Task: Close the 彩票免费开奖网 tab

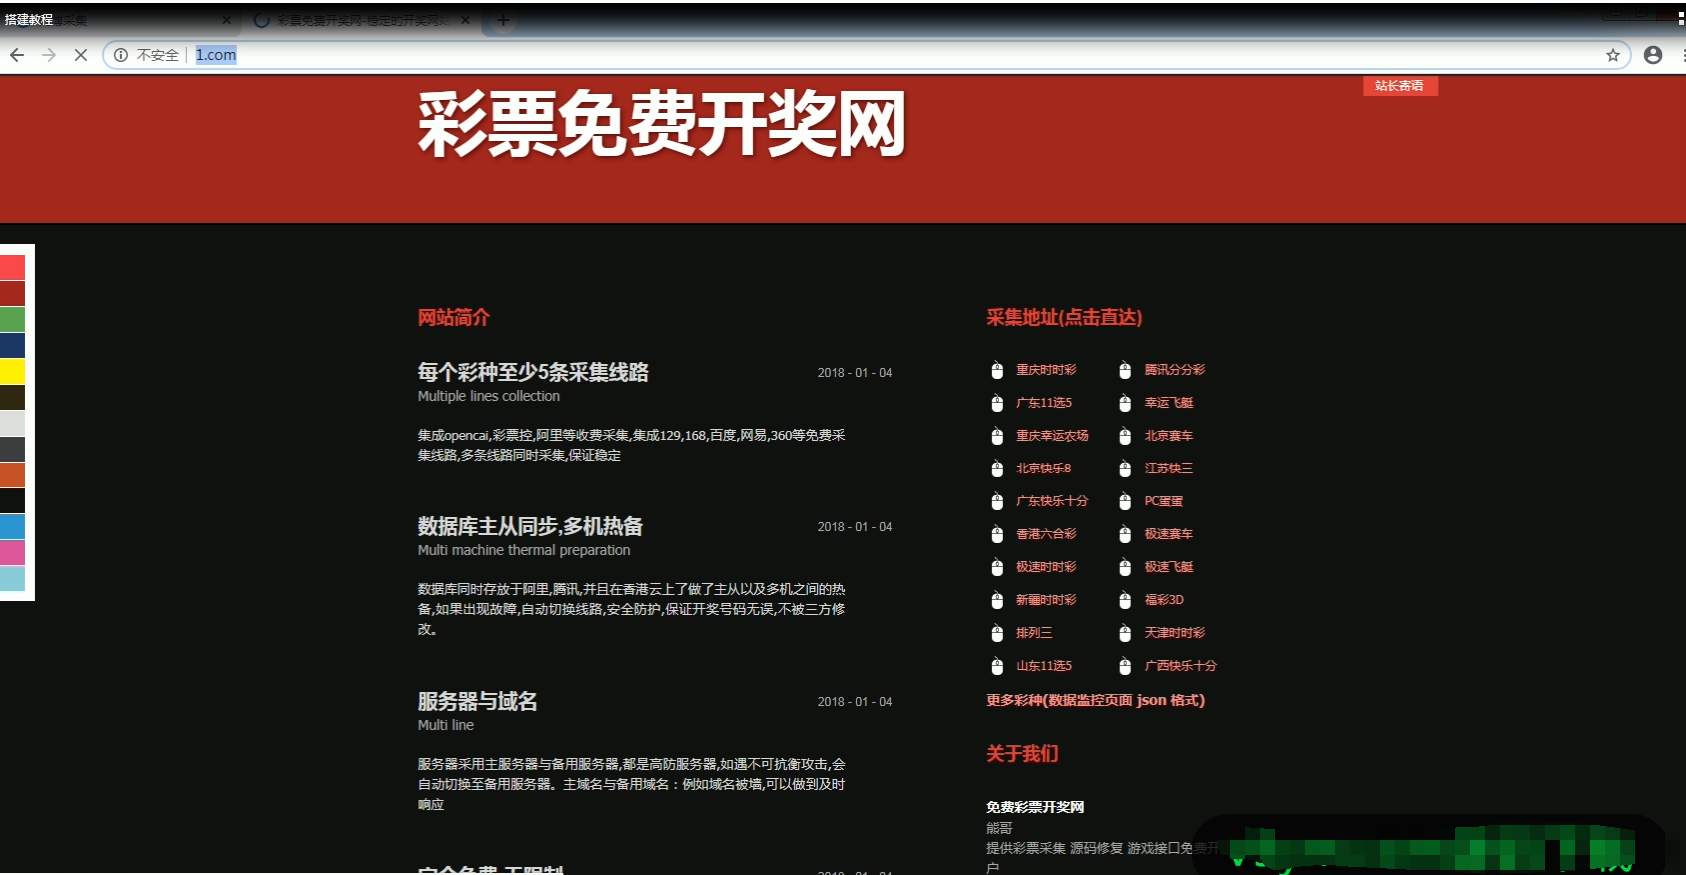Action: (x=465, y=20)
